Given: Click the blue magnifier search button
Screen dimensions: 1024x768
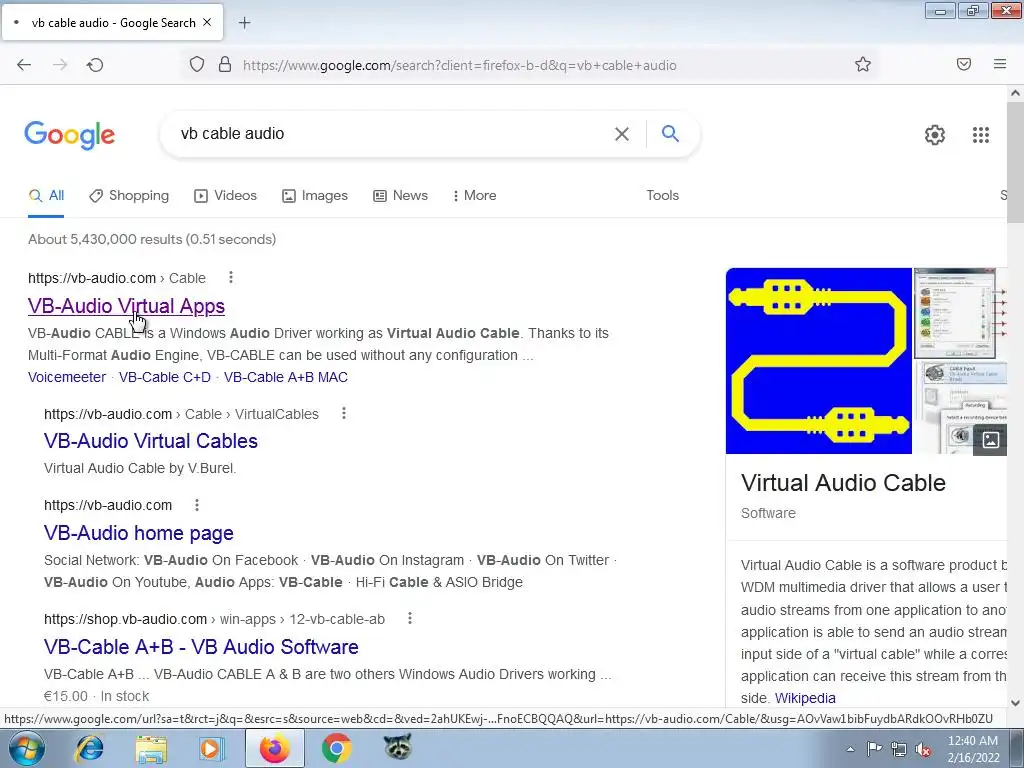Looking at the screenshot, I should 670,133.
